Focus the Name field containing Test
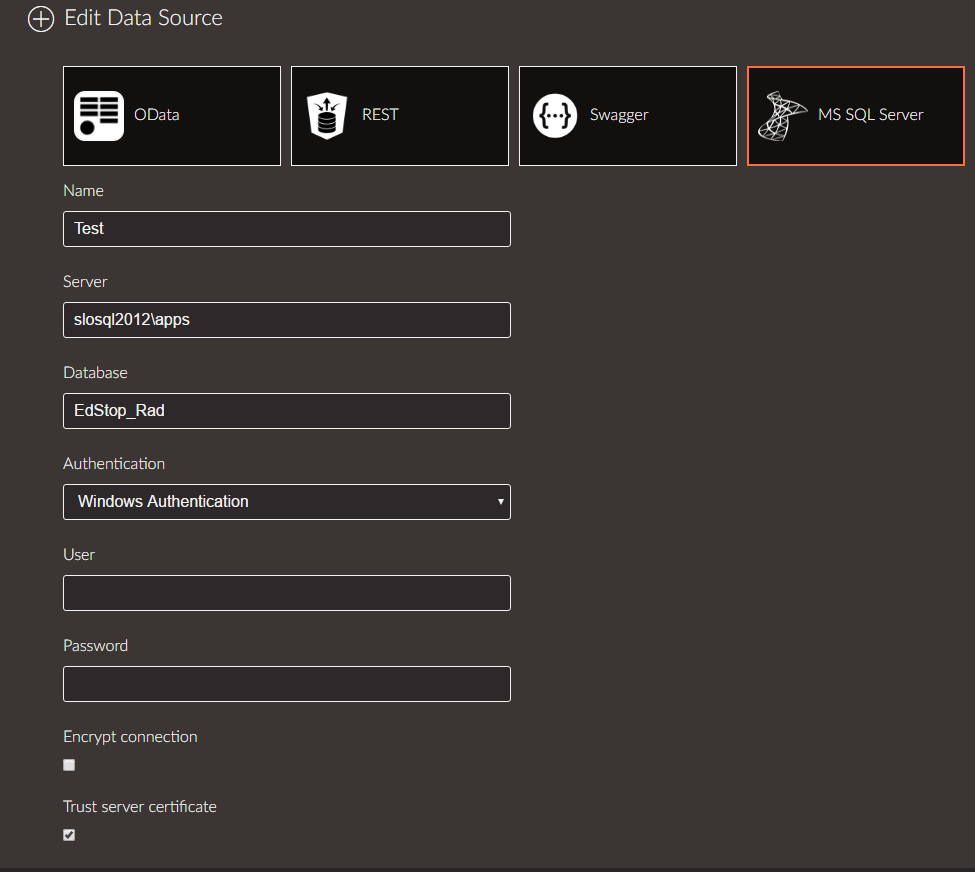The width and height of the screenshot is (975, 872). [x=287, y=229]
